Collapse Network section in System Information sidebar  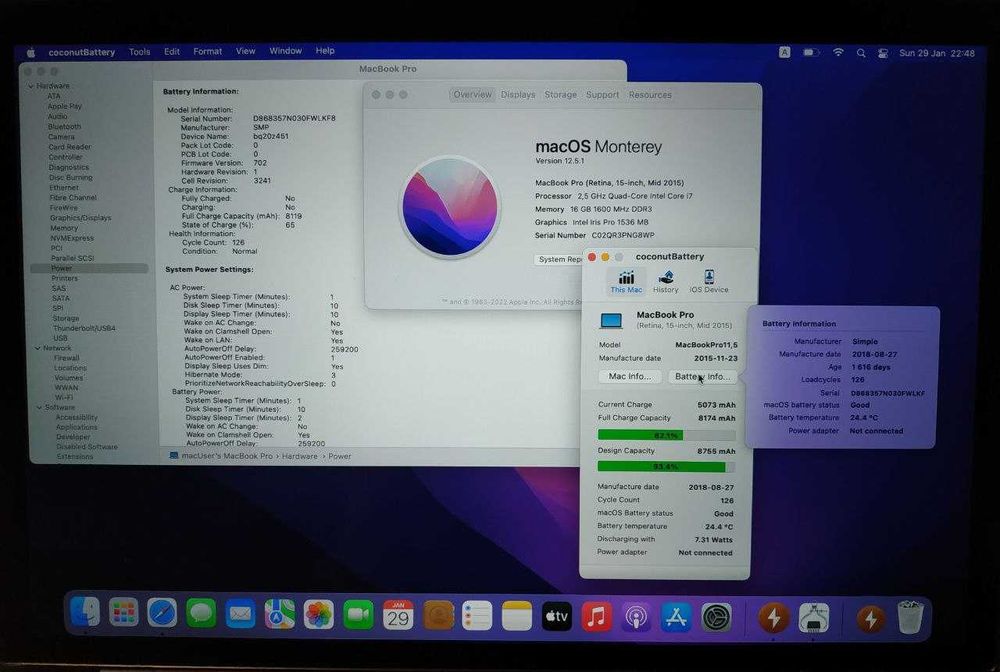click(37, 348)
